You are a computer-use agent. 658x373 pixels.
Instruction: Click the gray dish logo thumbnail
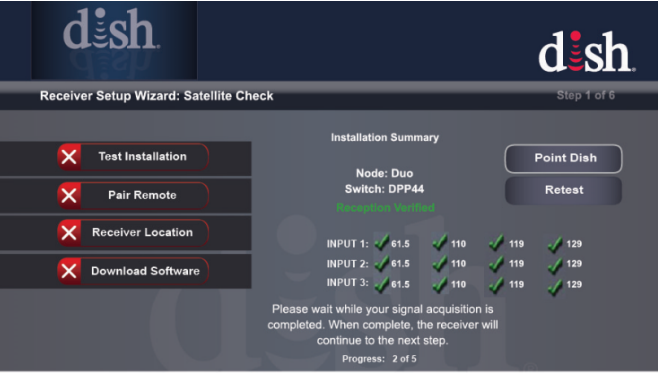pyautogui.click(x=114, y=41)
